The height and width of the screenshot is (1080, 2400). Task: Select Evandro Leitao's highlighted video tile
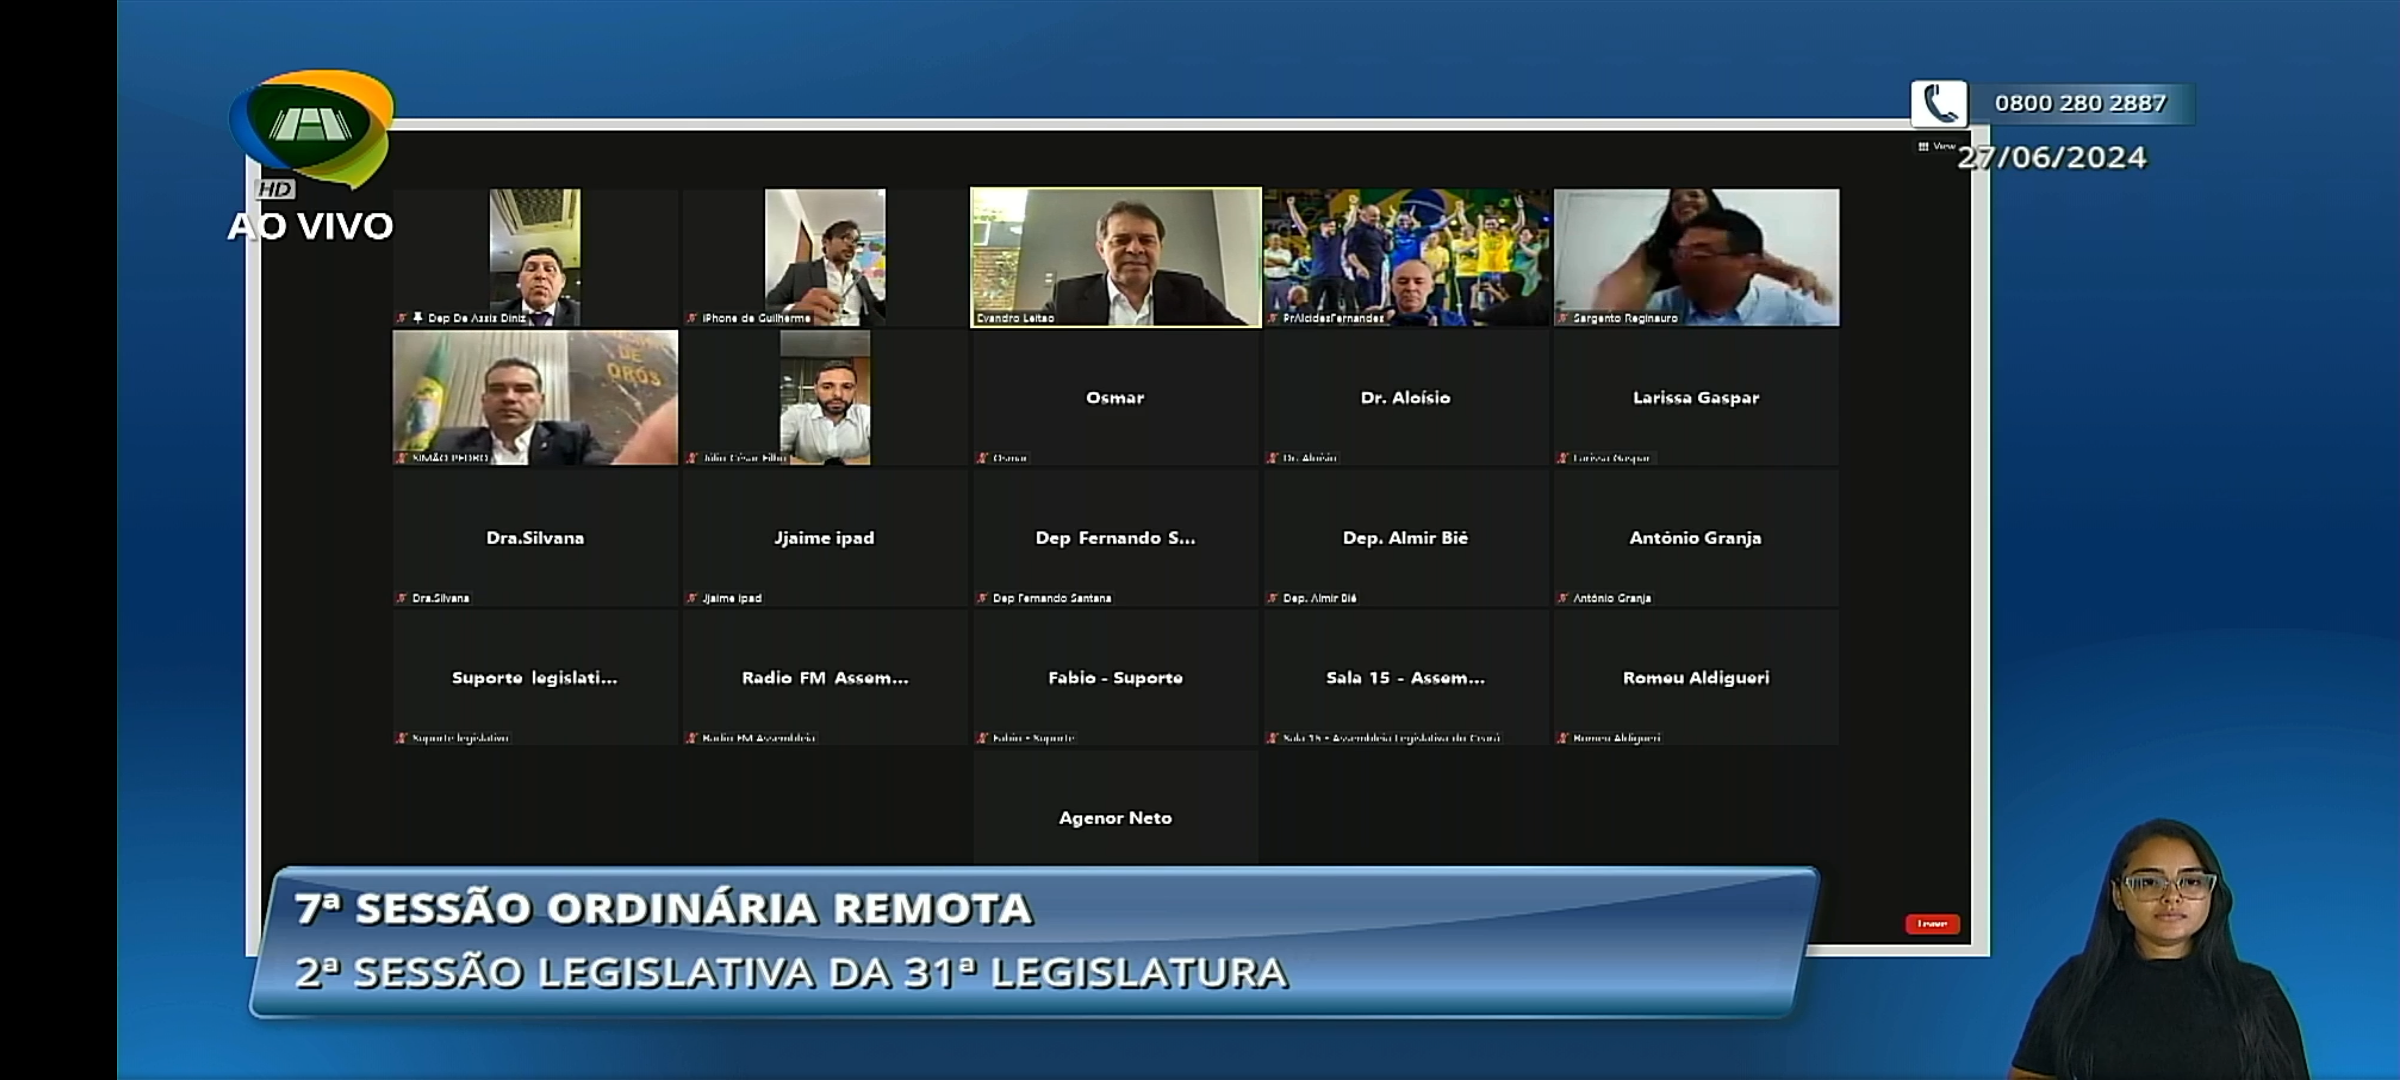pos(1115,257)
